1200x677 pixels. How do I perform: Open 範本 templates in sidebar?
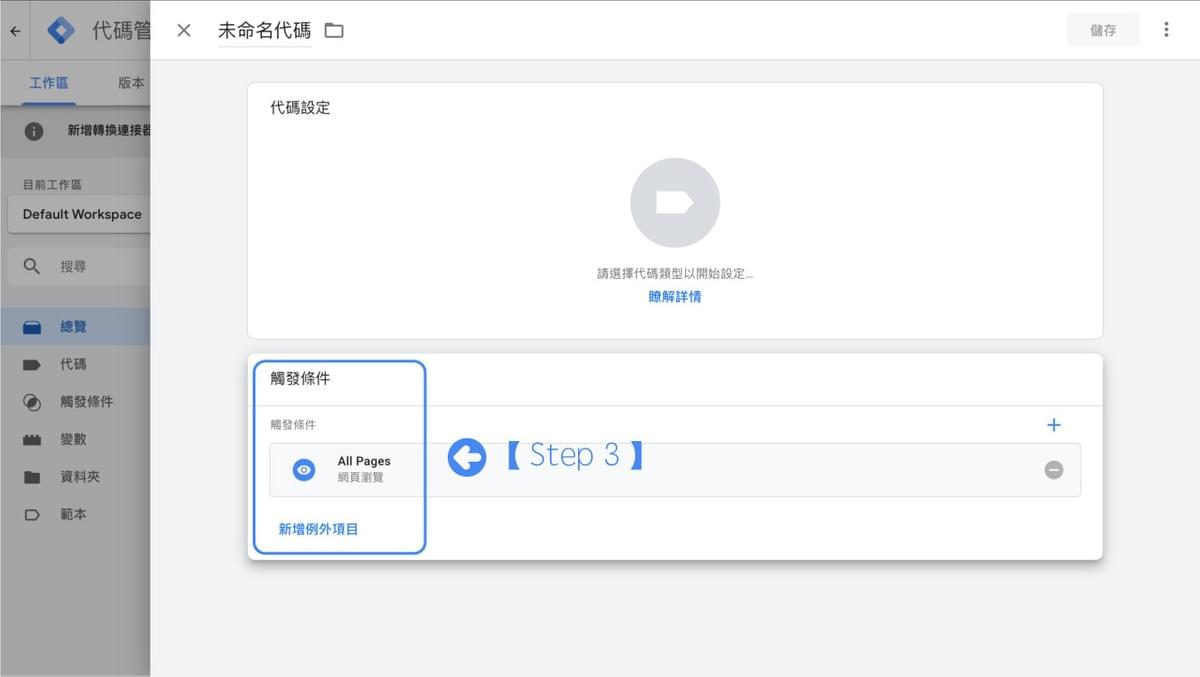pos(75,514)
